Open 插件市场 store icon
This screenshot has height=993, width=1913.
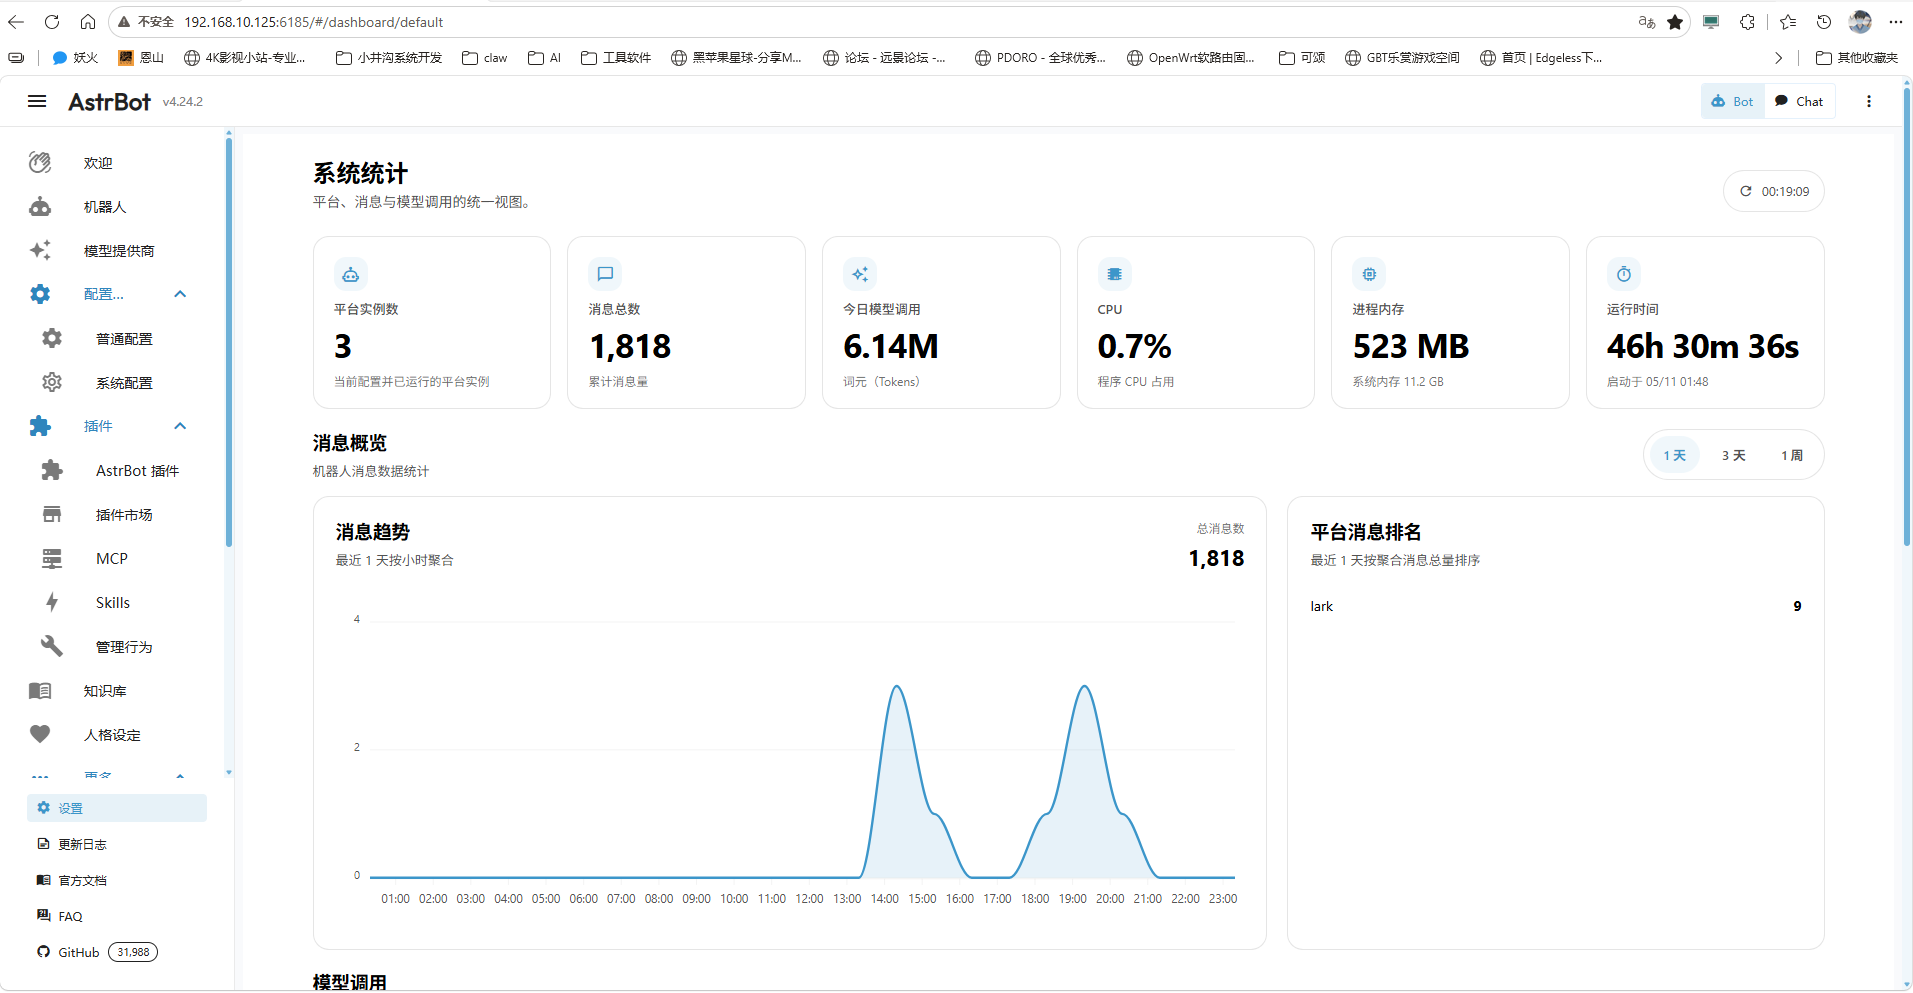tap(52, 515)
